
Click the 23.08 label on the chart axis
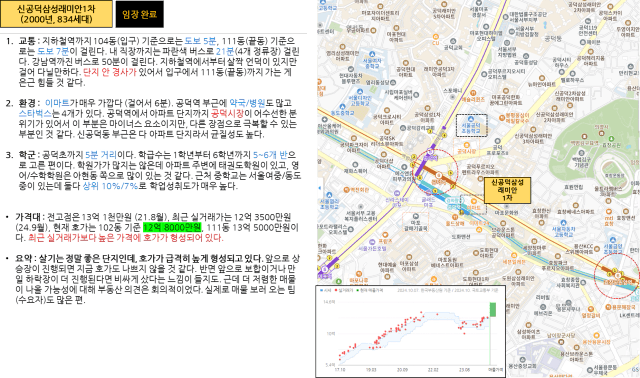pos(464,369)
